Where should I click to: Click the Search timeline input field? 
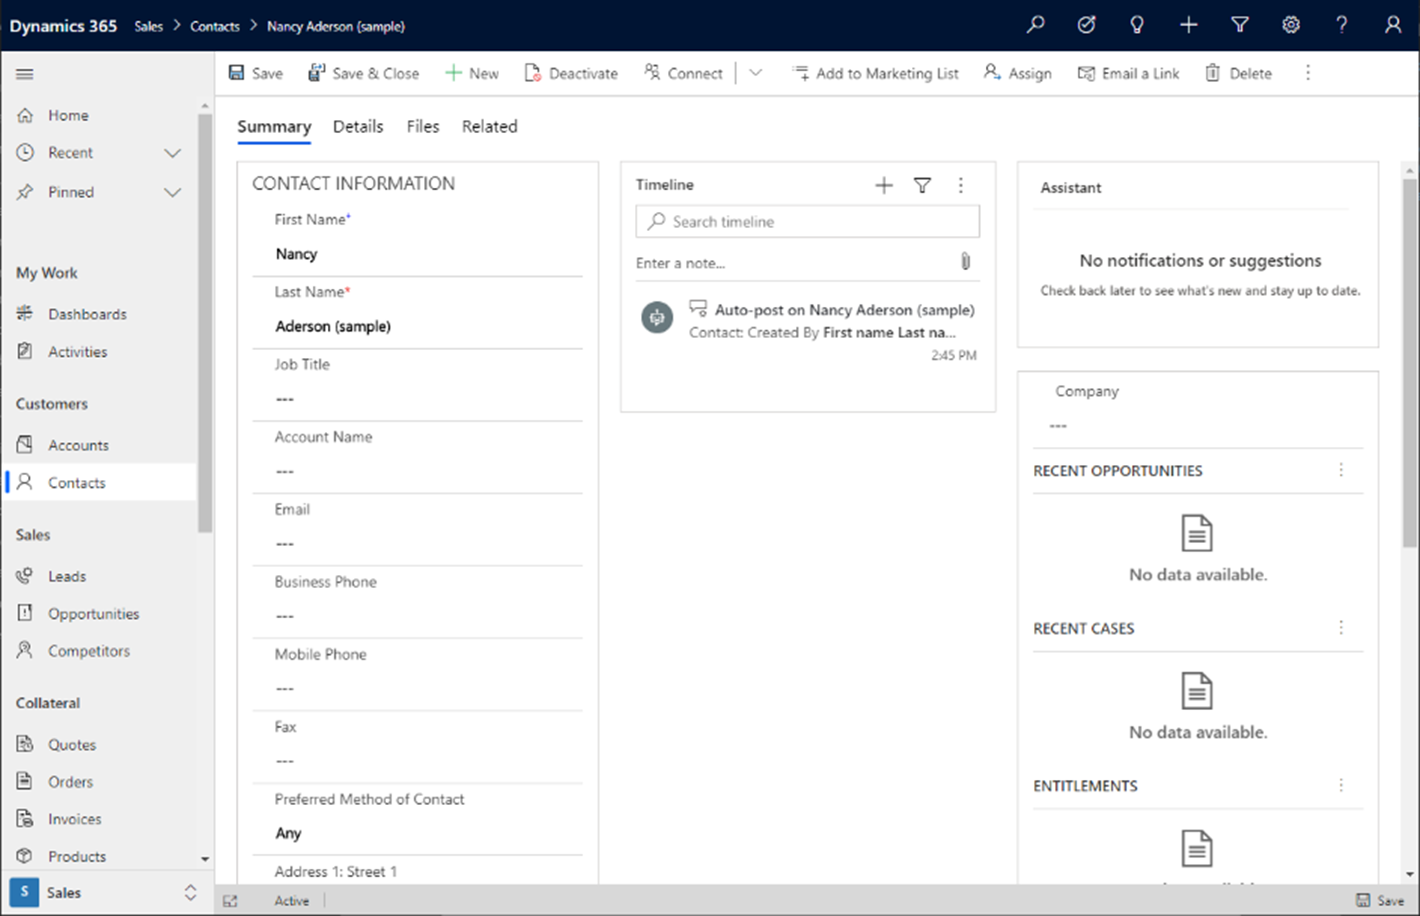(807, 221)
